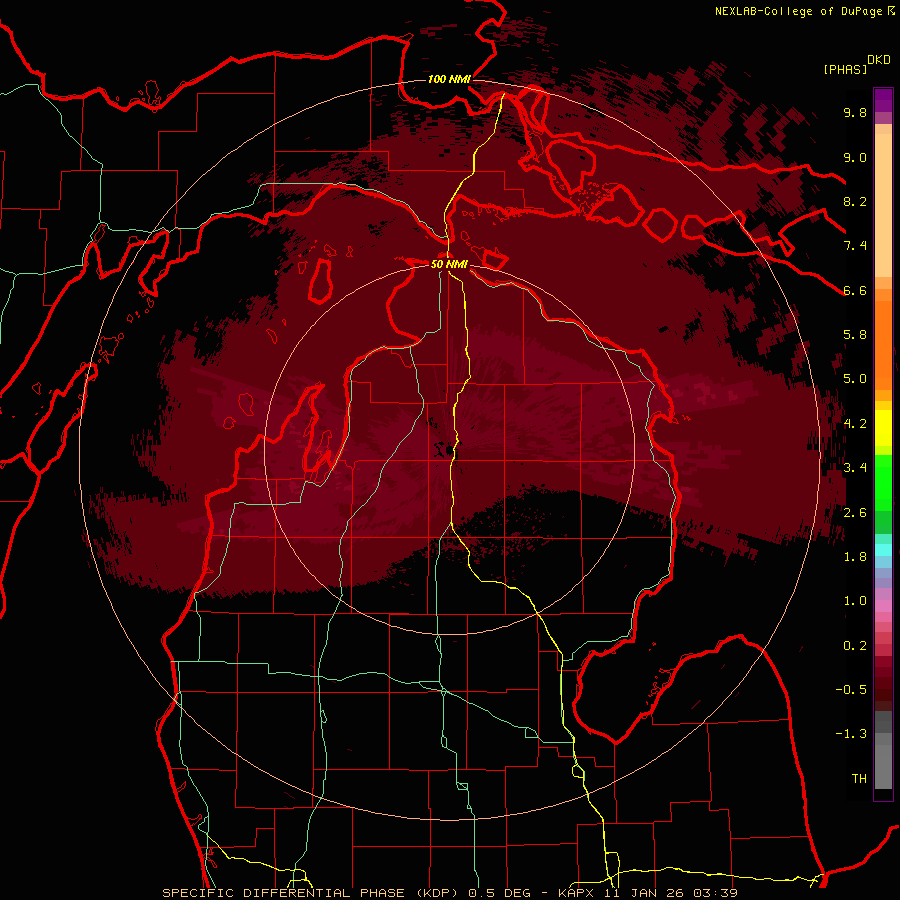
Task: Click the 9.8 legend value
Action: 855,112
